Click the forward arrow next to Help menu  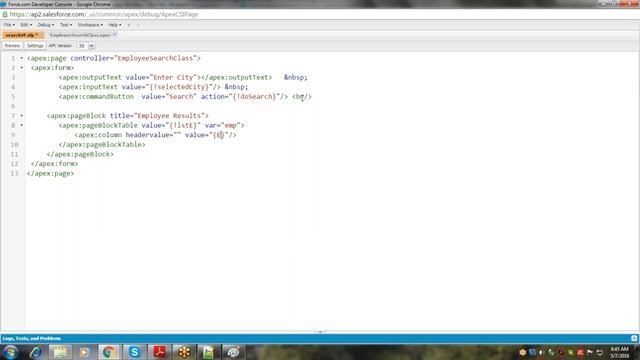tap(138, 25)
